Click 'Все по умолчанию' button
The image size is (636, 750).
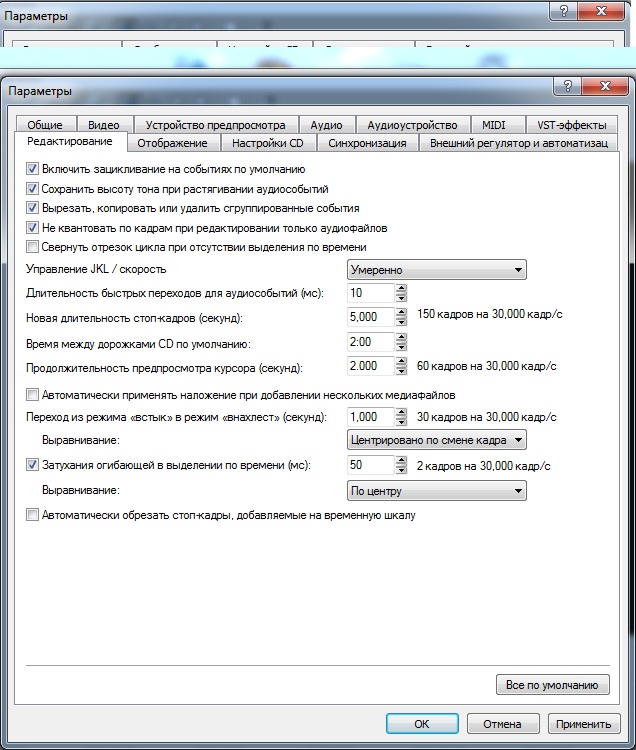coord(552,684)
